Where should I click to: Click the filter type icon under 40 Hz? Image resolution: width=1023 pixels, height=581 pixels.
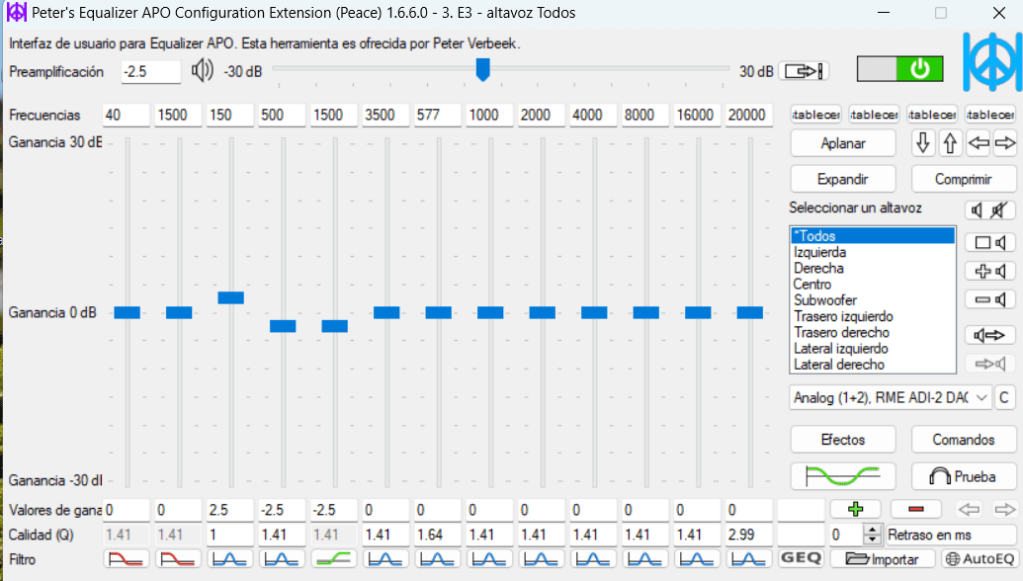tap(126, 559)
